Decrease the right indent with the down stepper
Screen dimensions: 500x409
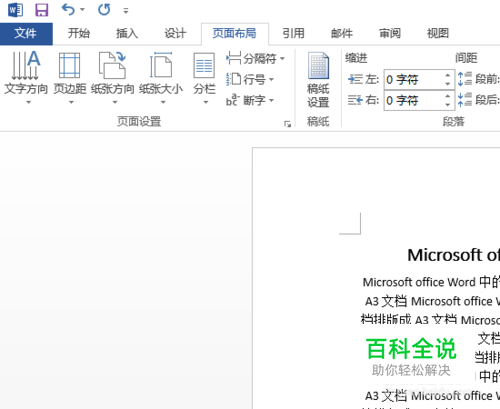(x=448, y=105)
